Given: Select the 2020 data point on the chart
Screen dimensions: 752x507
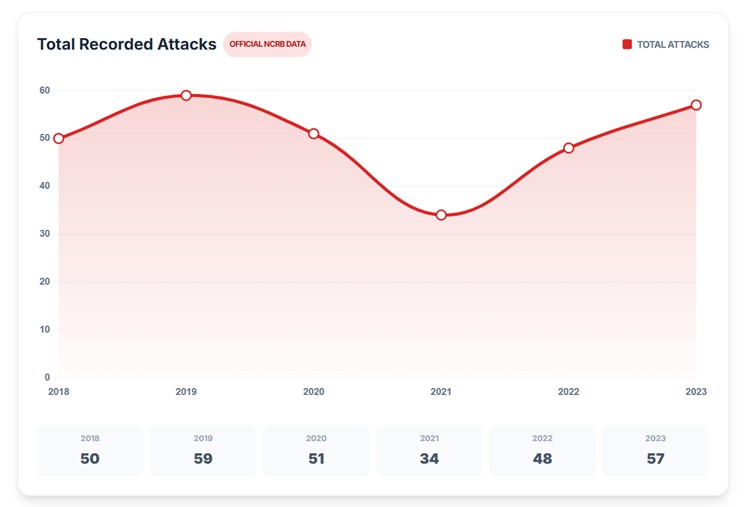Looking at the screenshot, I should click(x=314, y=134).
